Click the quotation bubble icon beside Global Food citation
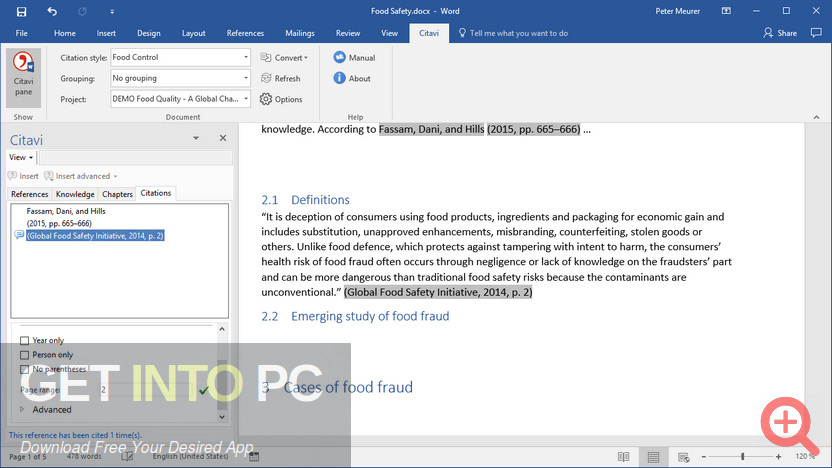The width and height of the screenshot is (832, 468). pyautogui.click(x=19, y=235)
